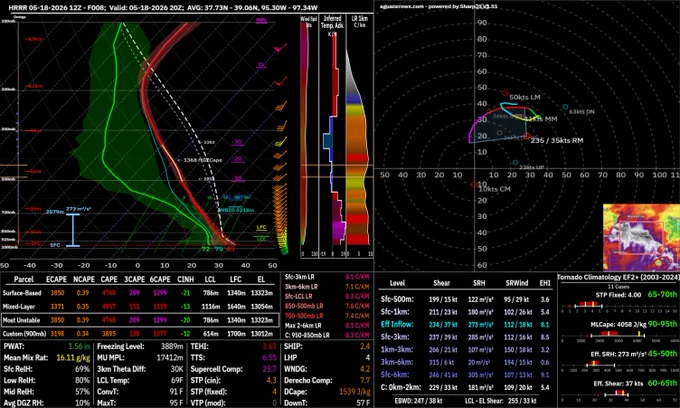The width and height of the screenshot is (680, 408).
Task: Click the 2579m effective inflow label
Action: pyautogui.click(x=55, y=212)
